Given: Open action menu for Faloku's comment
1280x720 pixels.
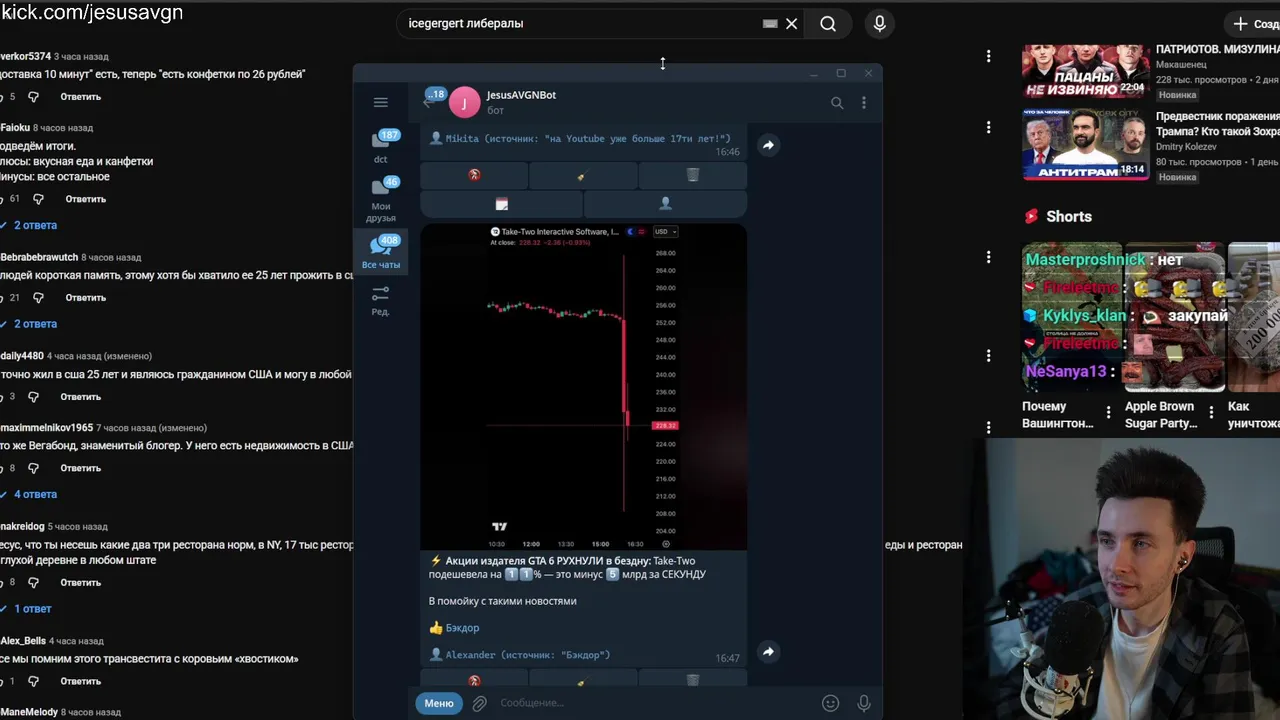Looking at the screenshot, I should coord(988,127).
